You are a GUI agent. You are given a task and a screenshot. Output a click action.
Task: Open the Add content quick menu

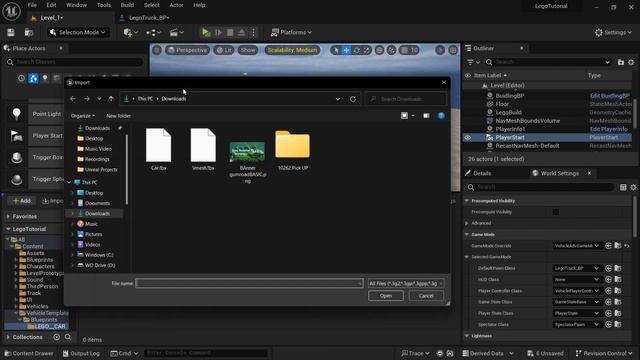click(x=131, y=32)
